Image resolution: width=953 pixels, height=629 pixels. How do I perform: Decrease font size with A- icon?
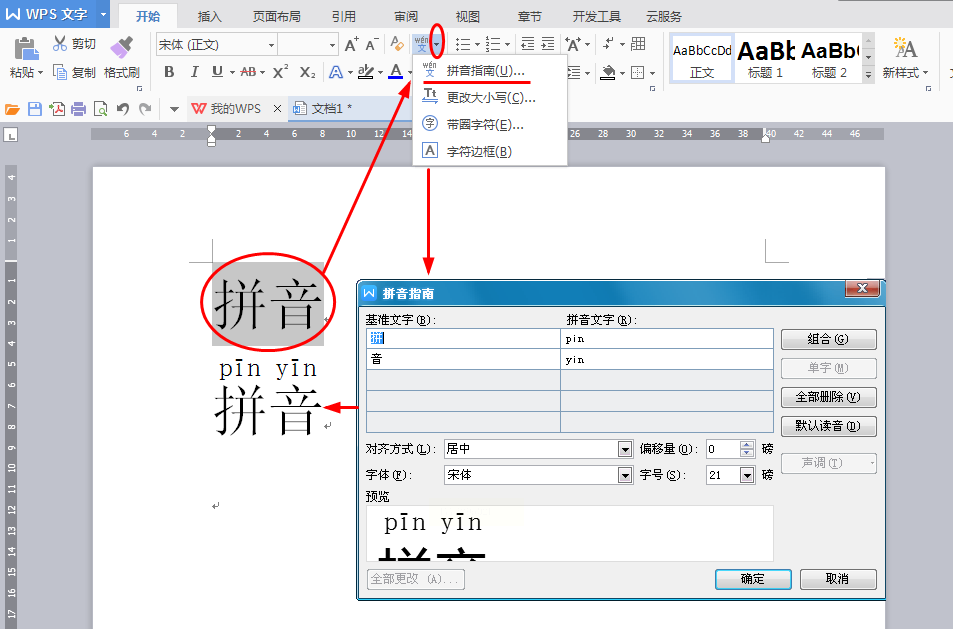pyautogui.click(x=372, y=44)
